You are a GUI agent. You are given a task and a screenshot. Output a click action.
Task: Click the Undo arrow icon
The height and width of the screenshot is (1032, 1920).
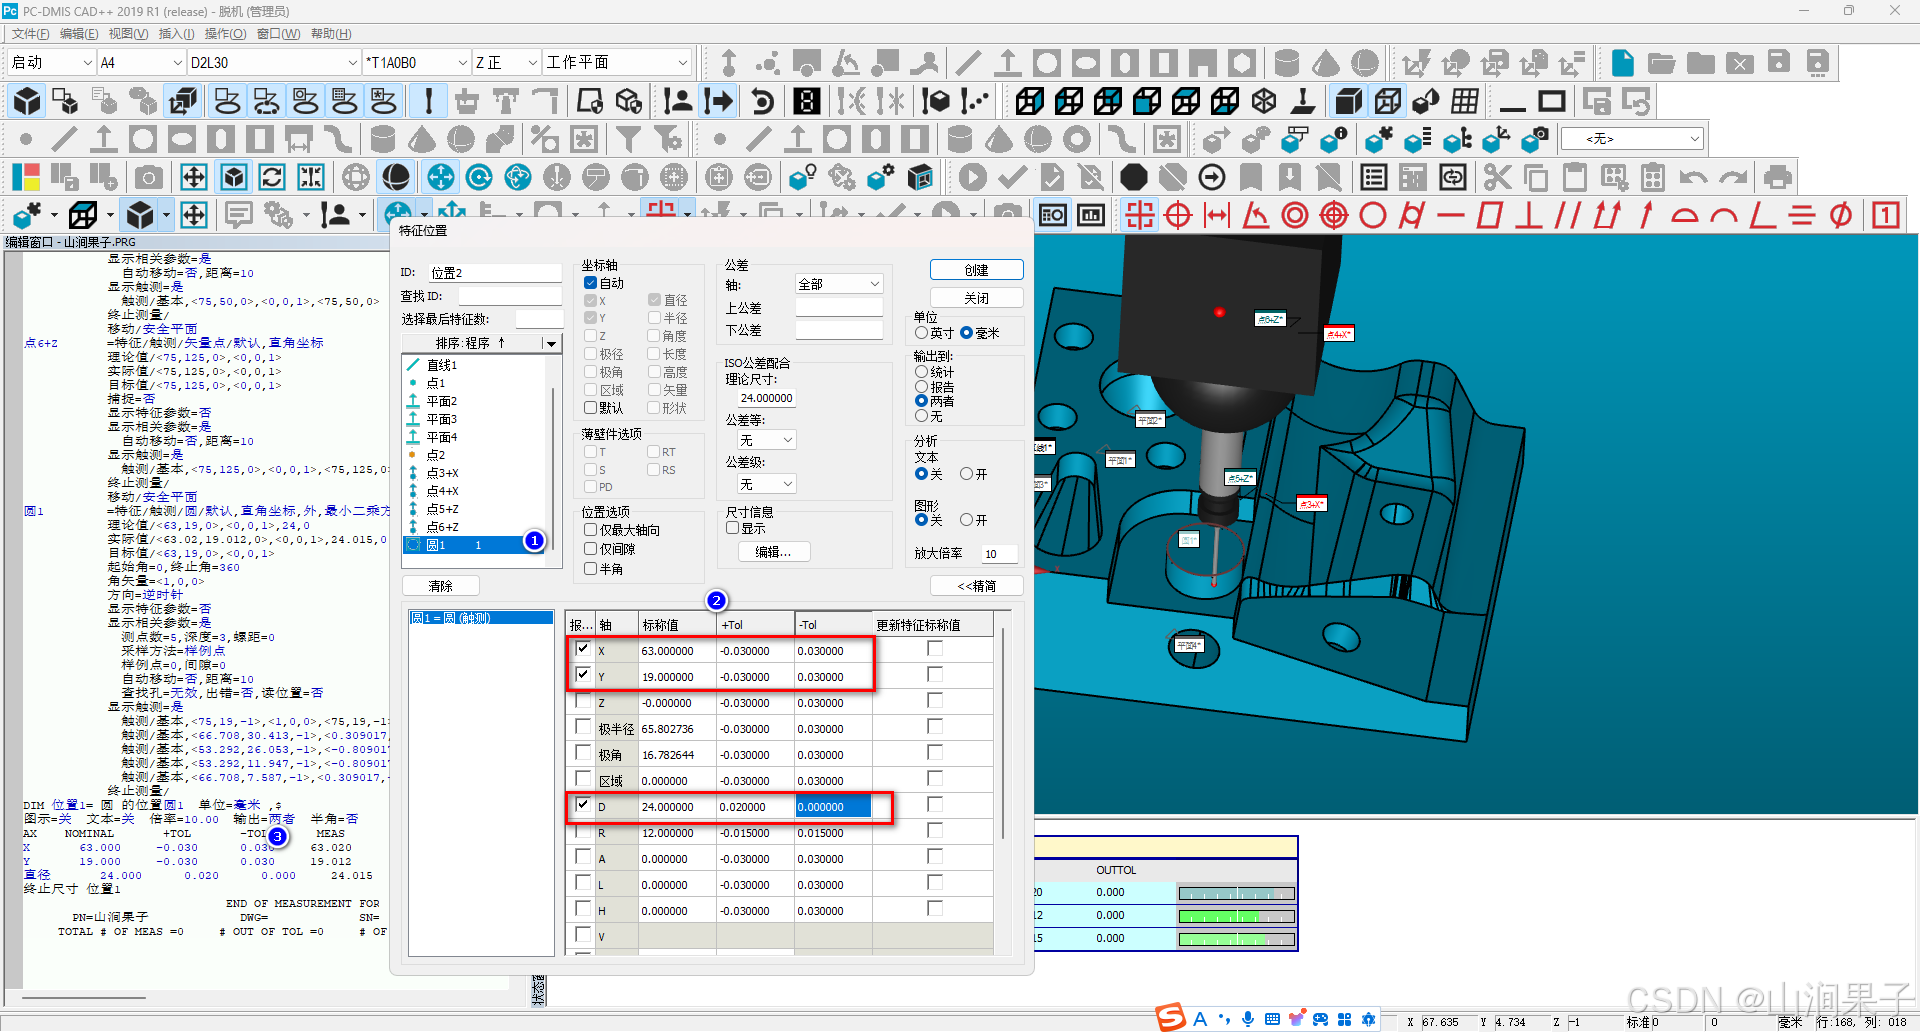click(1693, 178)
